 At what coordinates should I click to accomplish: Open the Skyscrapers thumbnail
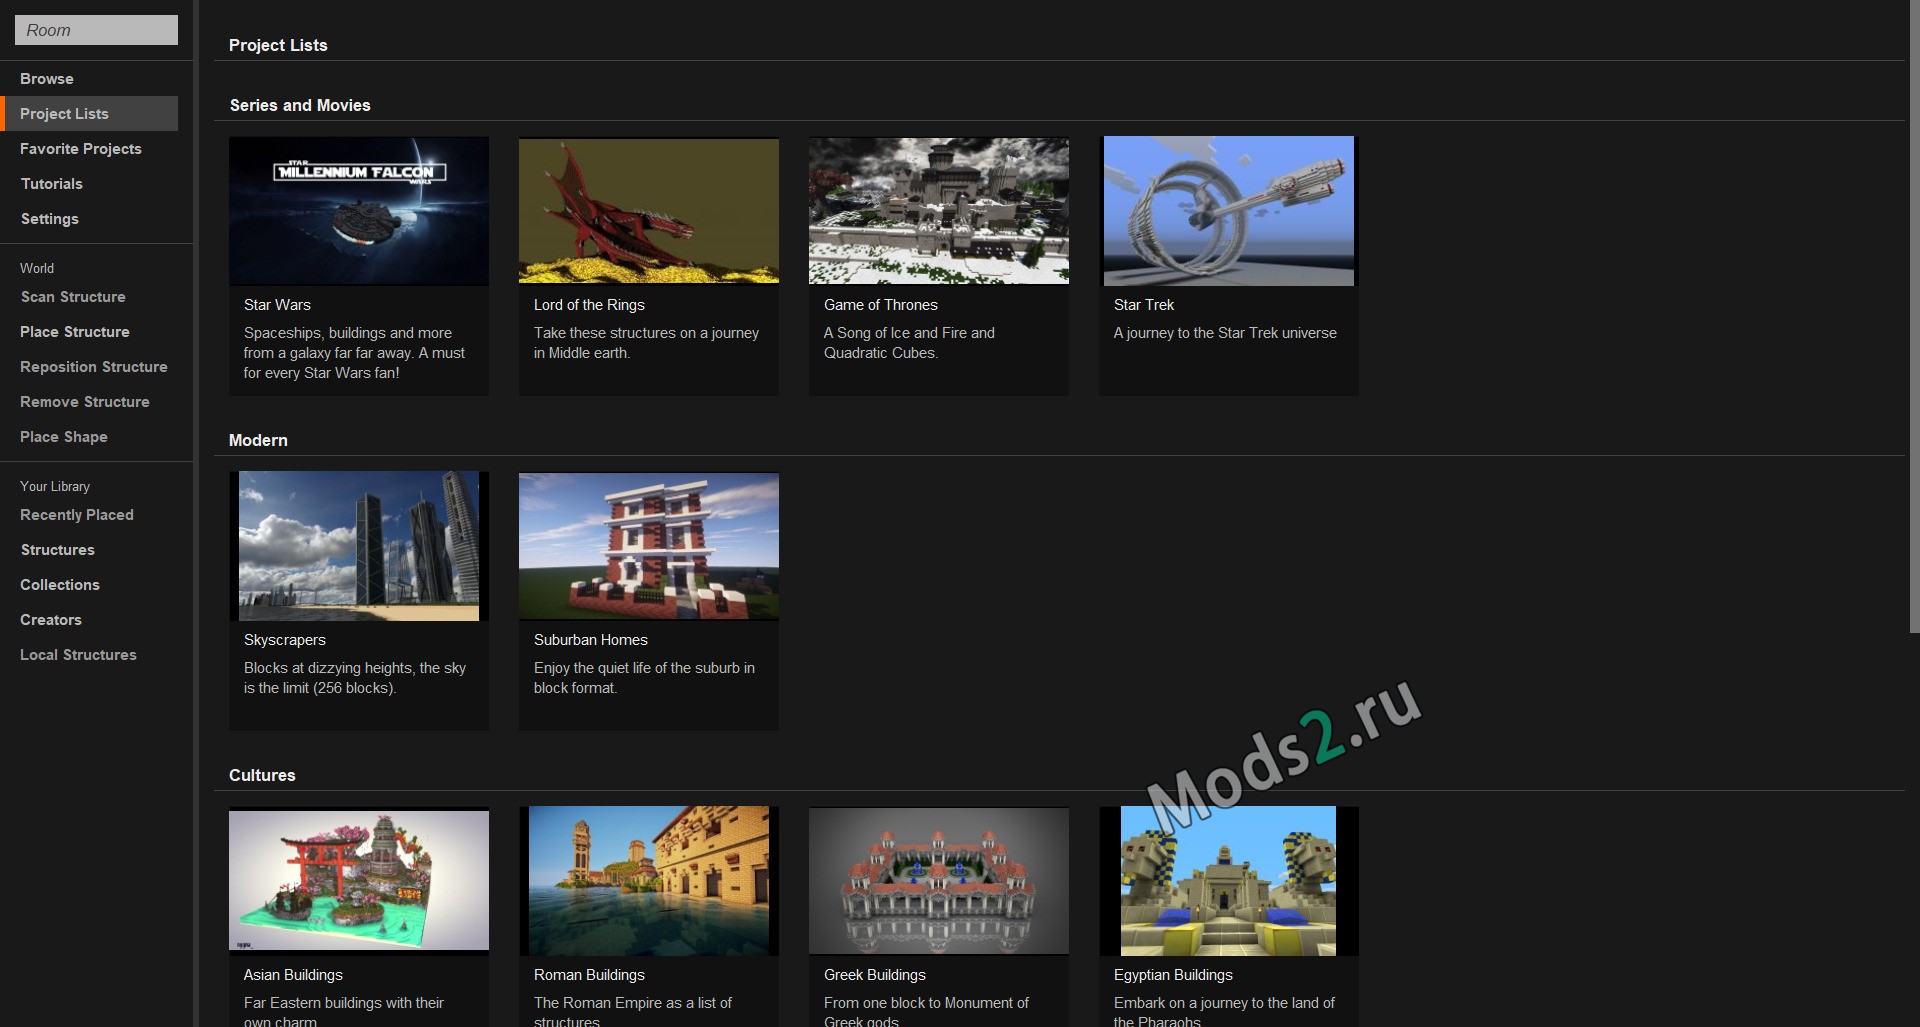(359, 546)
